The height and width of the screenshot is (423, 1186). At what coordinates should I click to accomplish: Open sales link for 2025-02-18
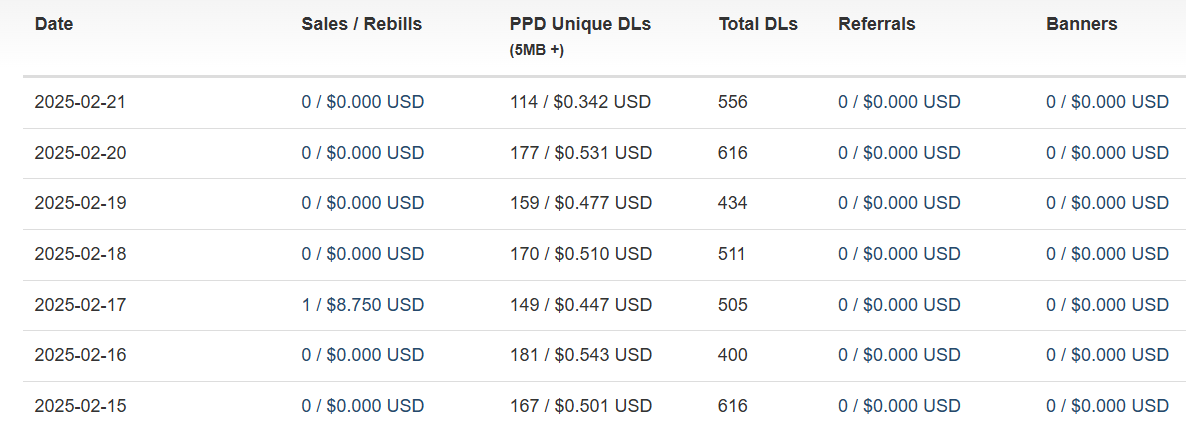(x=362, y=253)
